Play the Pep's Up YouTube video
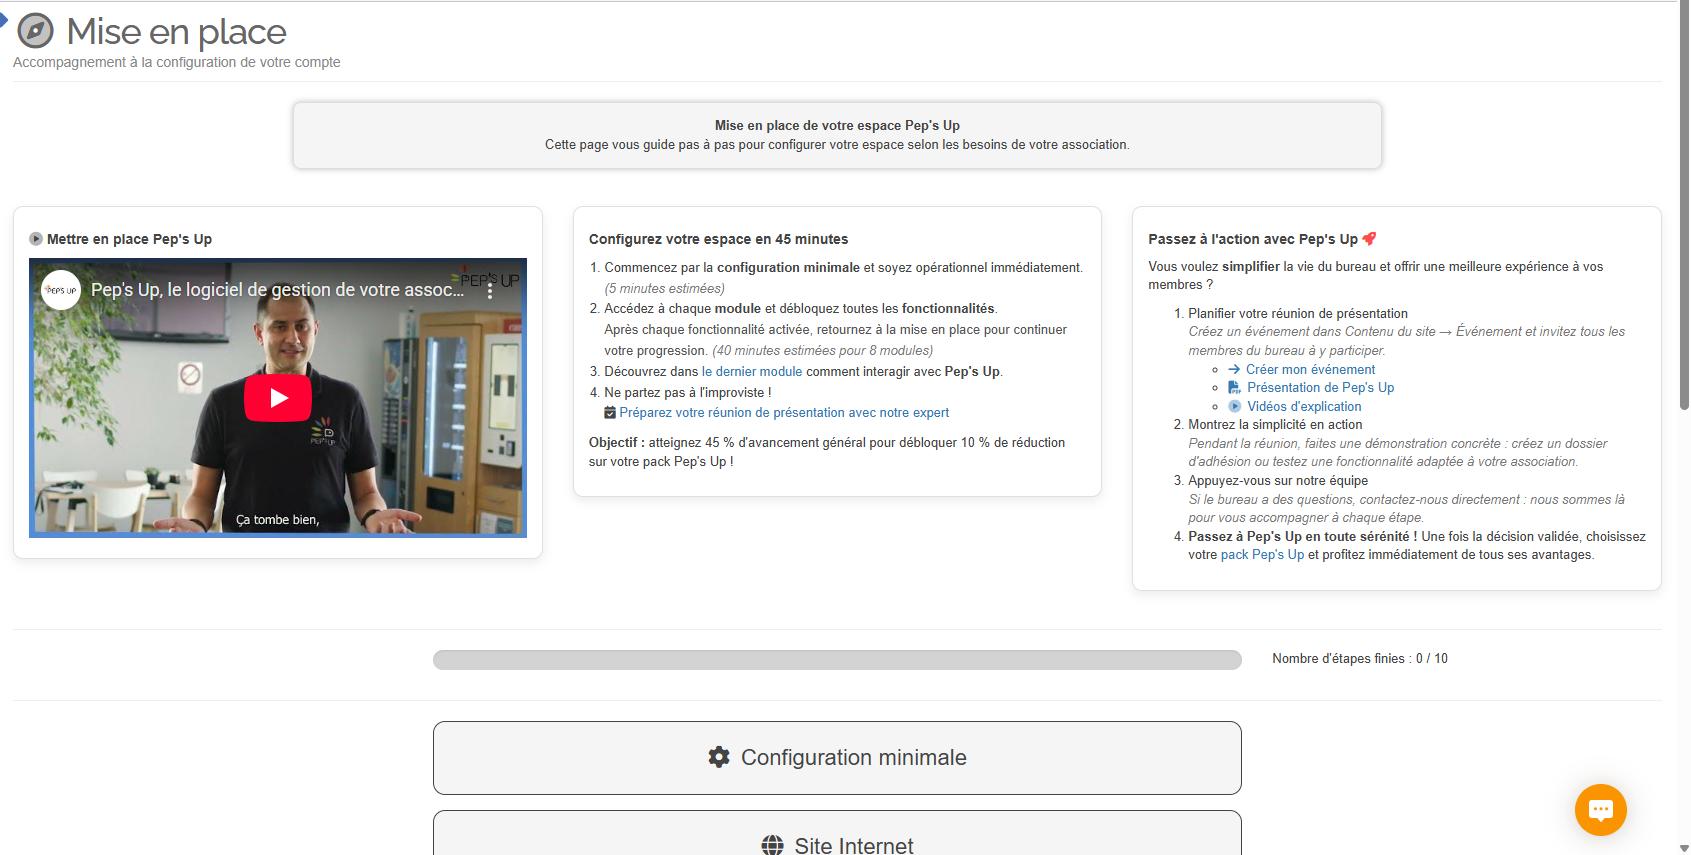 pos(278,398)
